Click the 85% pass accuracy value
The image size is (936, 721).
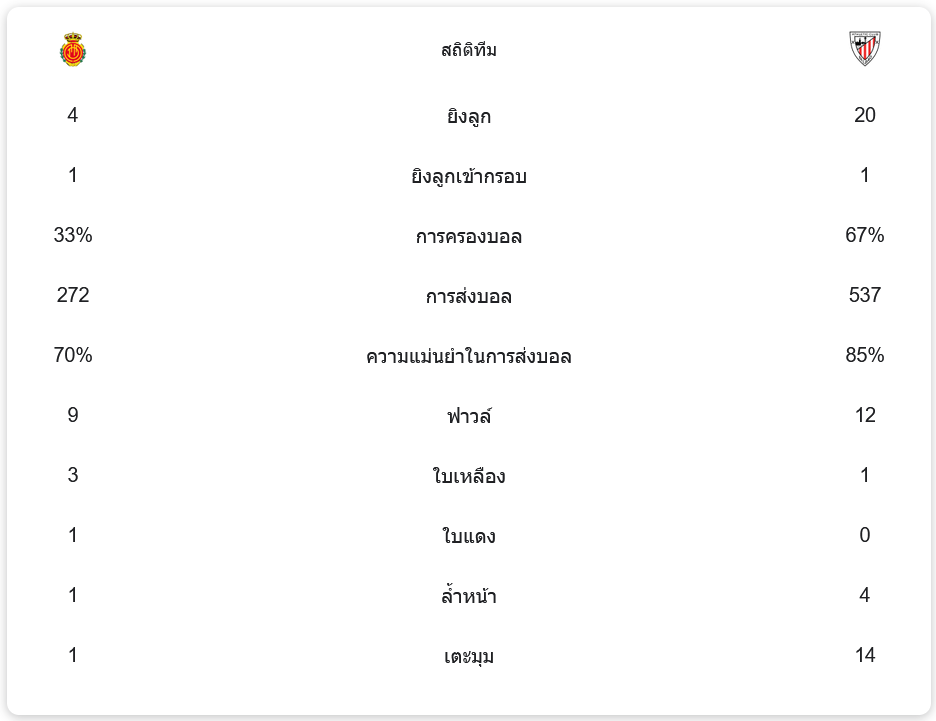coord(864,355)
